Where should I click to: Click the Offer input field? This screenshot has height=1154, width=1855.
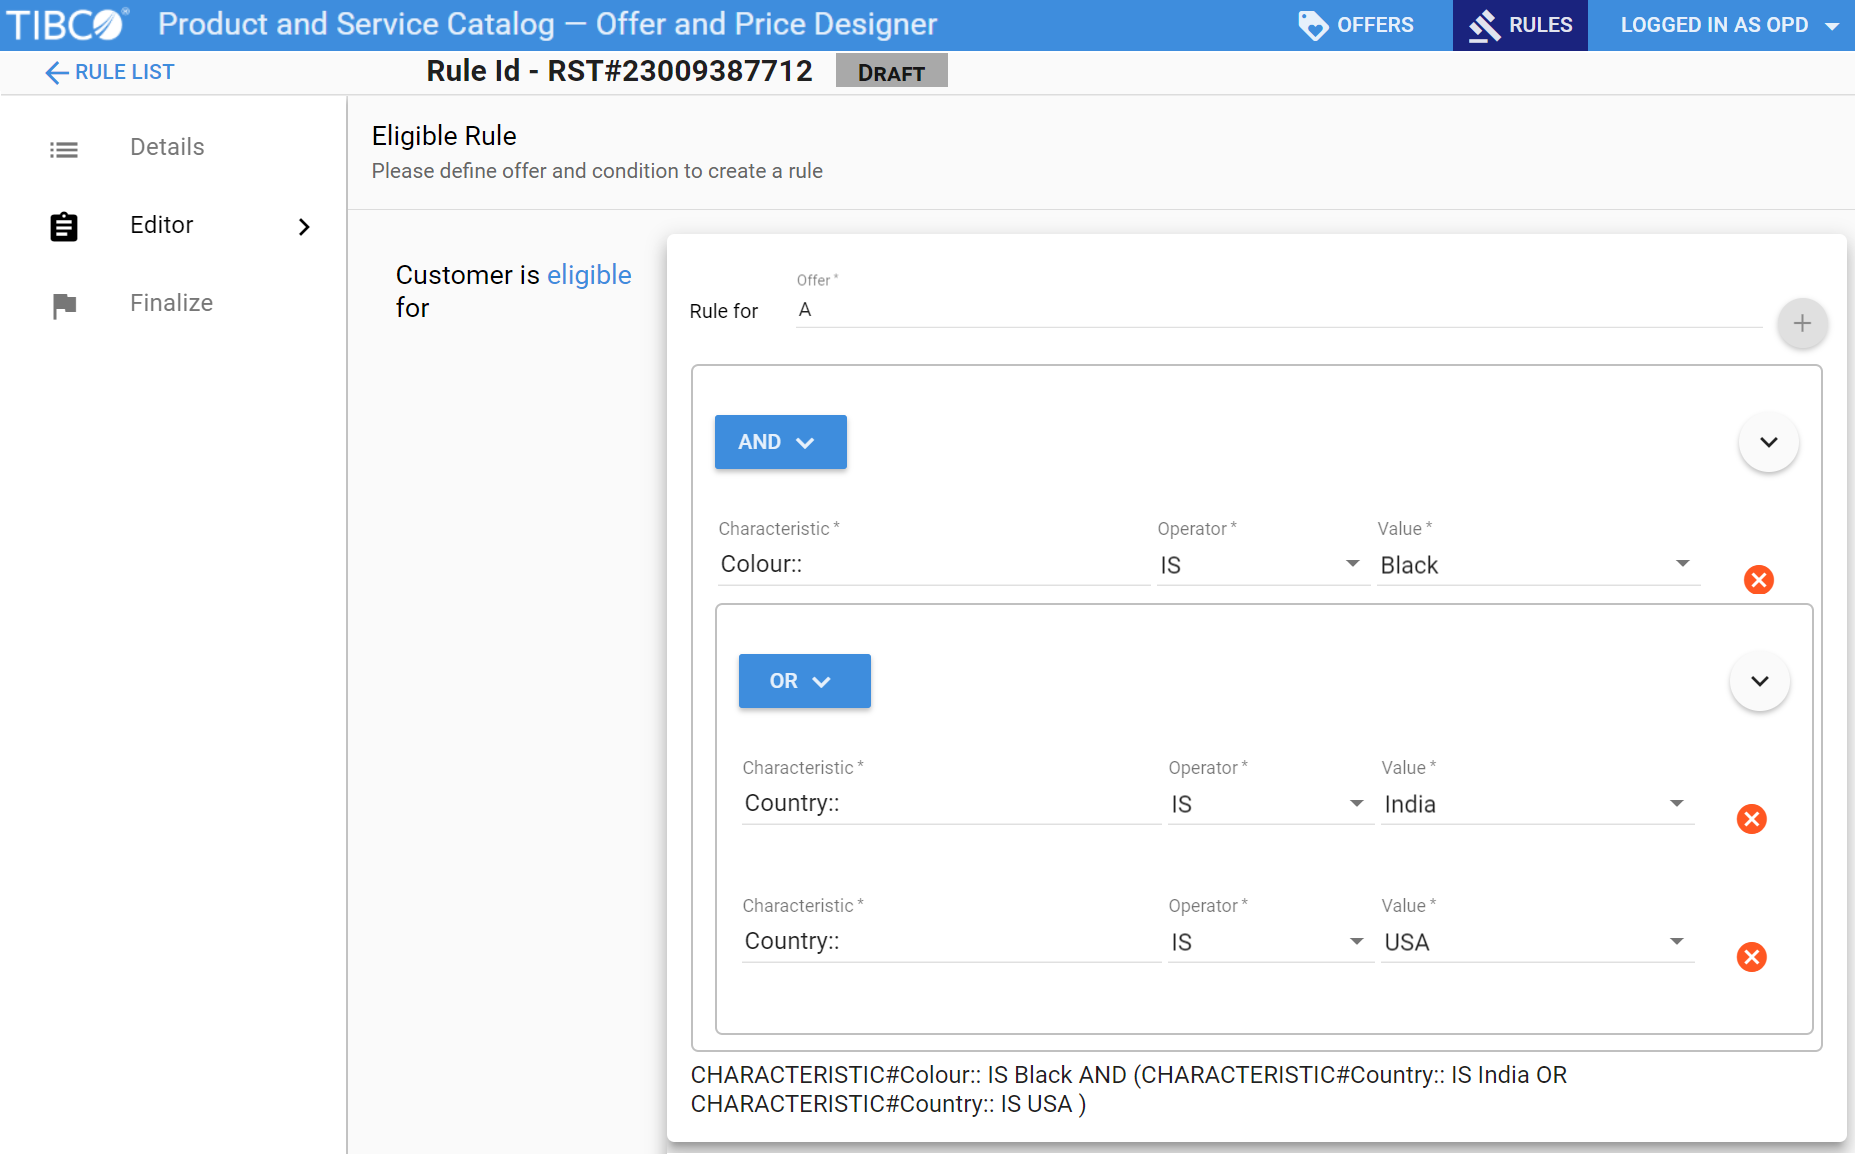1278,310
